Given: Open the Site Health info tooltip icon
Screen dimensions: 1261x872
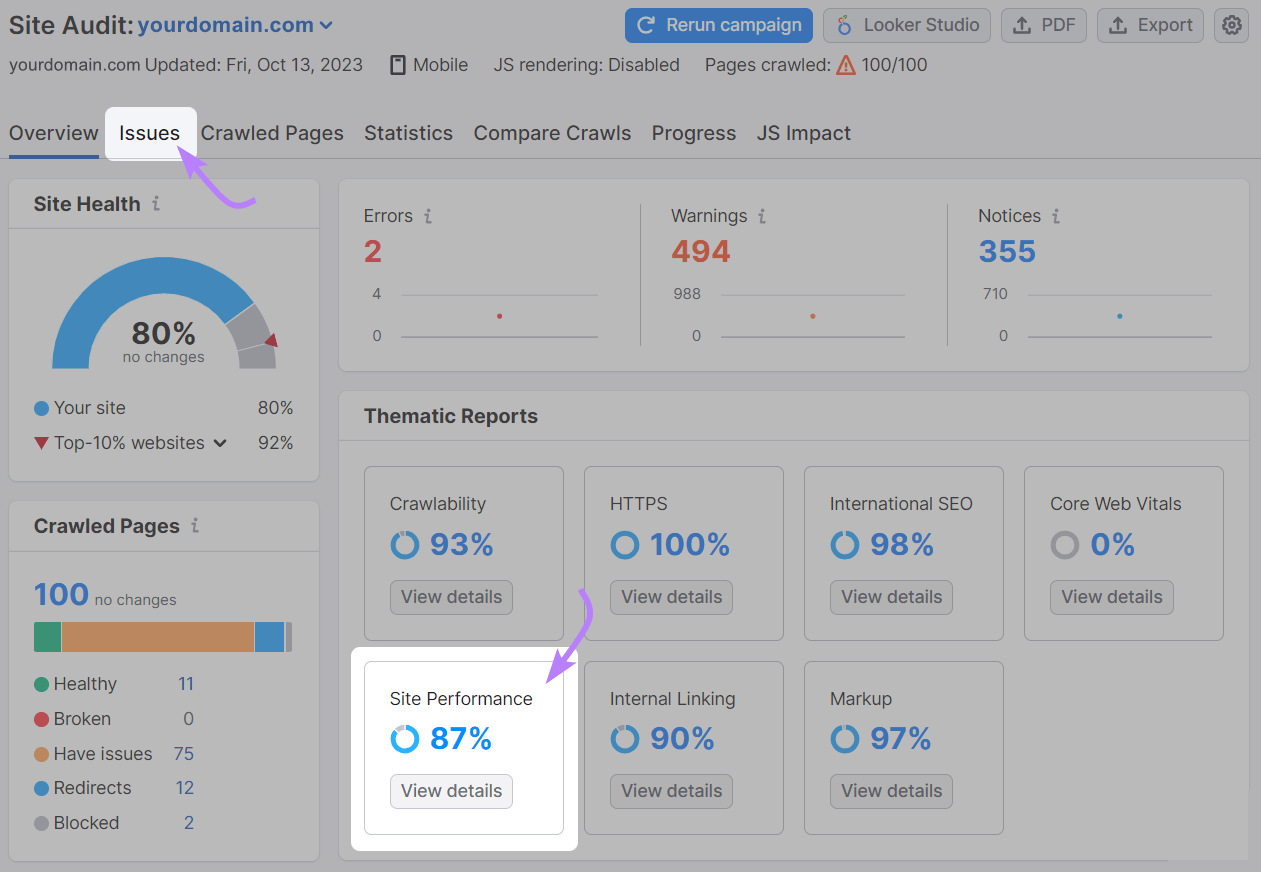Looking at the screenshot, I should point(157,203).
